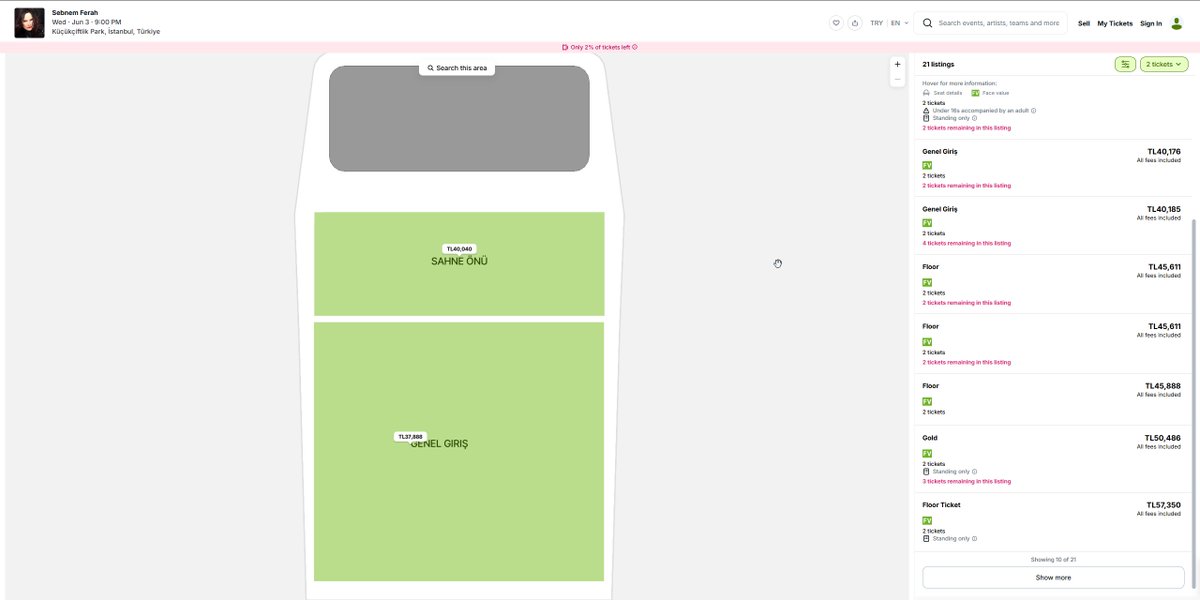Click standing icon in Gold listing
The image size is (1200, 600).
click(x=926, y=472)
